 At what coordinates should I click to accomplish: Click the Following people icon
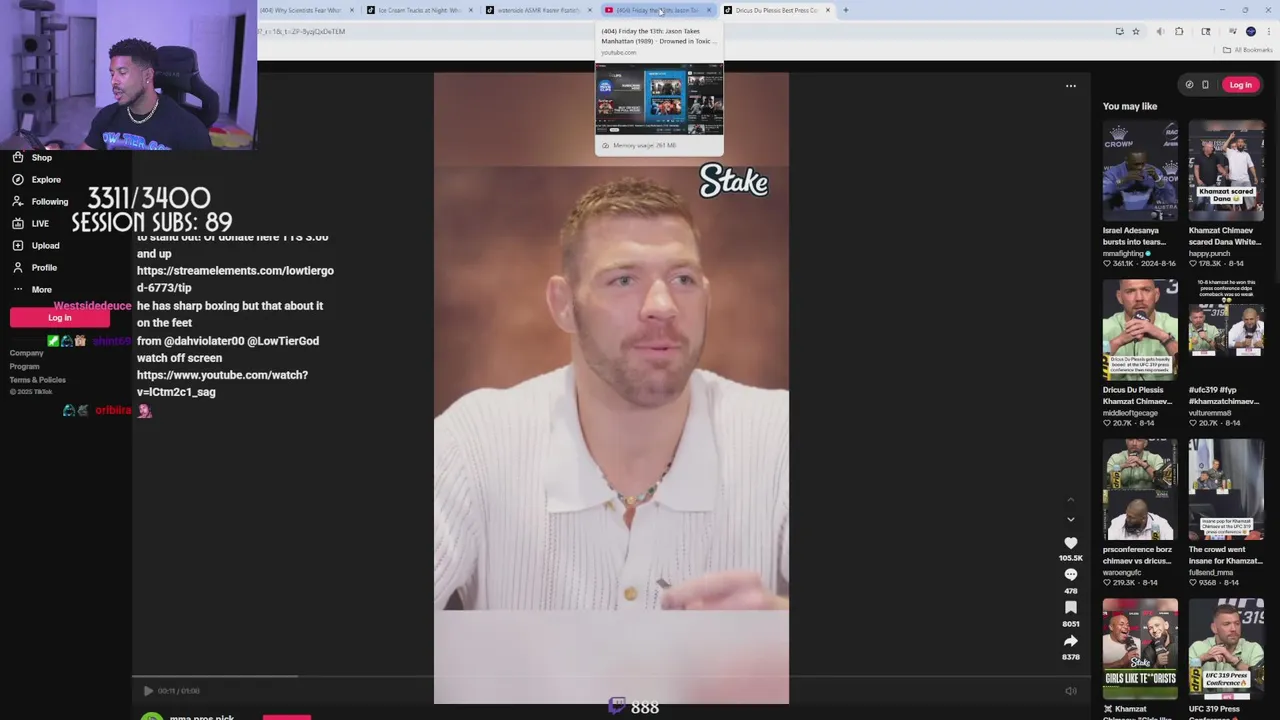pos(18,202)
